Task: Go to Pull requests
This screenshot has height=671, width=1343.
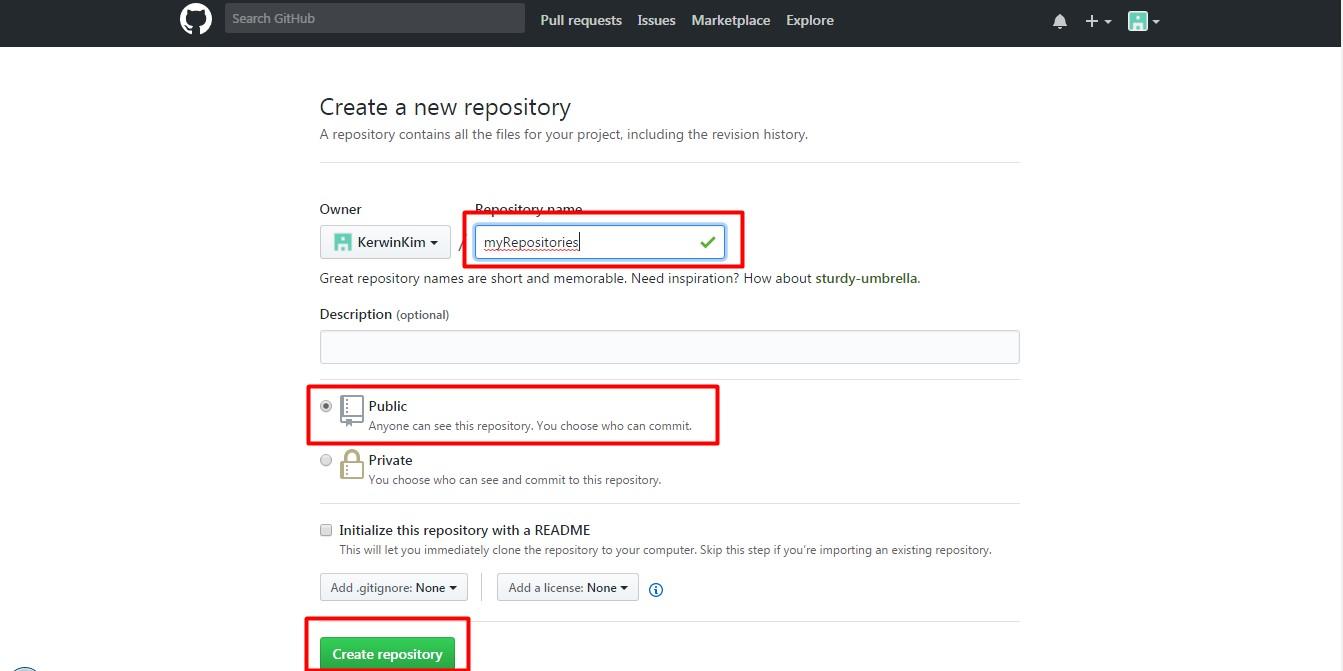Action: (x=581, y=20)
